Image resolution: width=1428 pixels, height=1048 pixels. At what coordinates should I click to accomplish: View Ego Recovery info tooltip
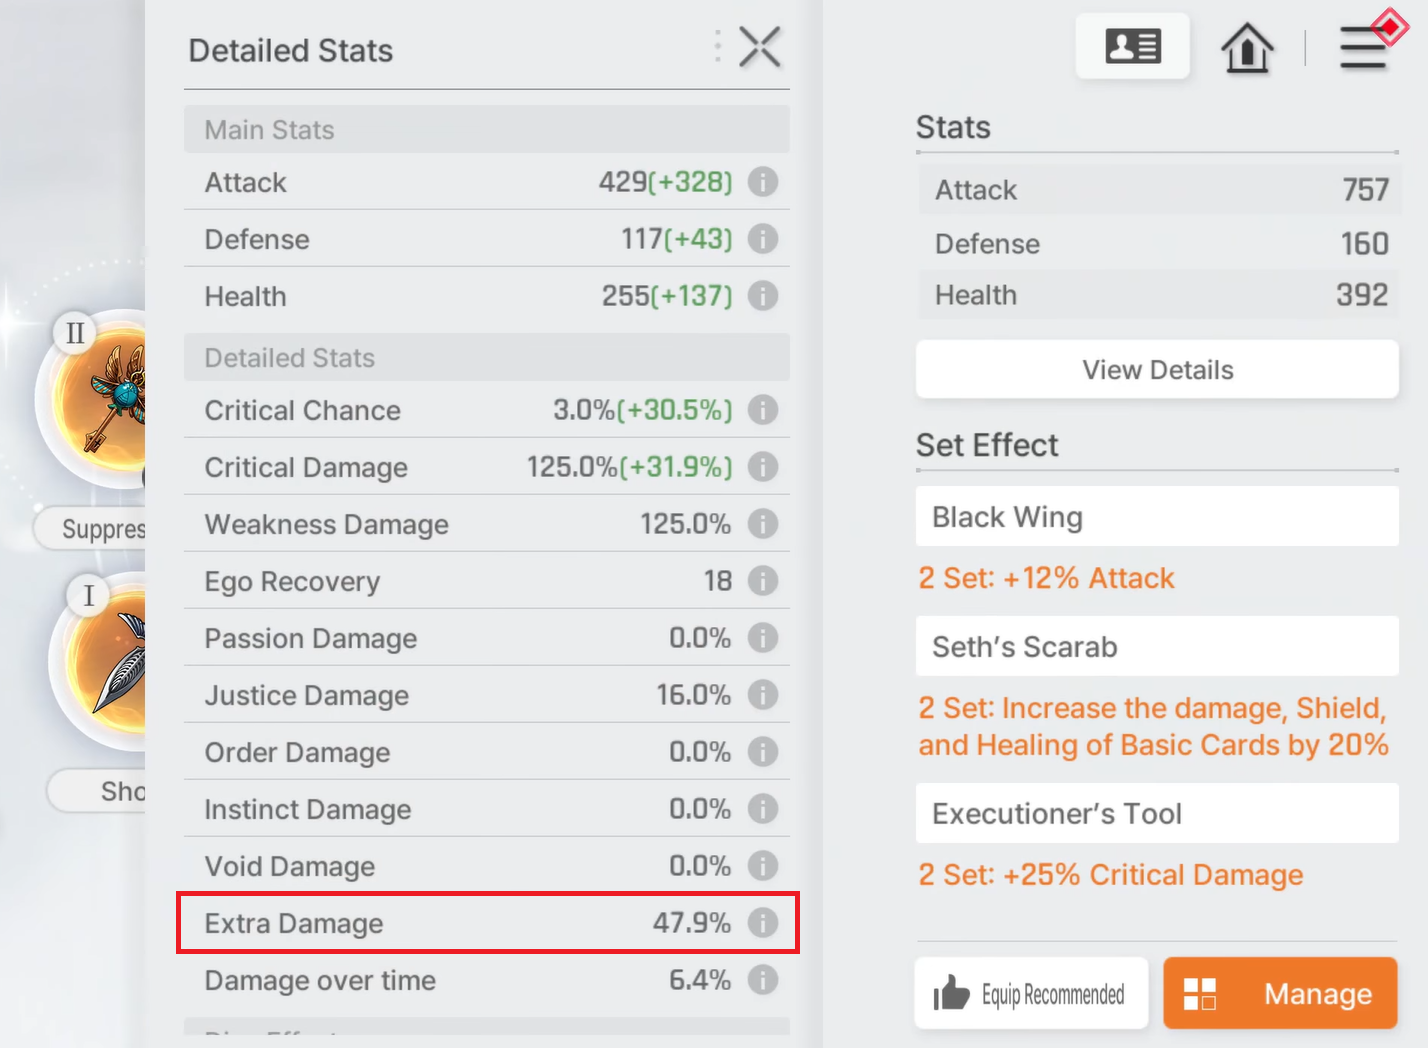pyautogui.click(x=763, y=581)
